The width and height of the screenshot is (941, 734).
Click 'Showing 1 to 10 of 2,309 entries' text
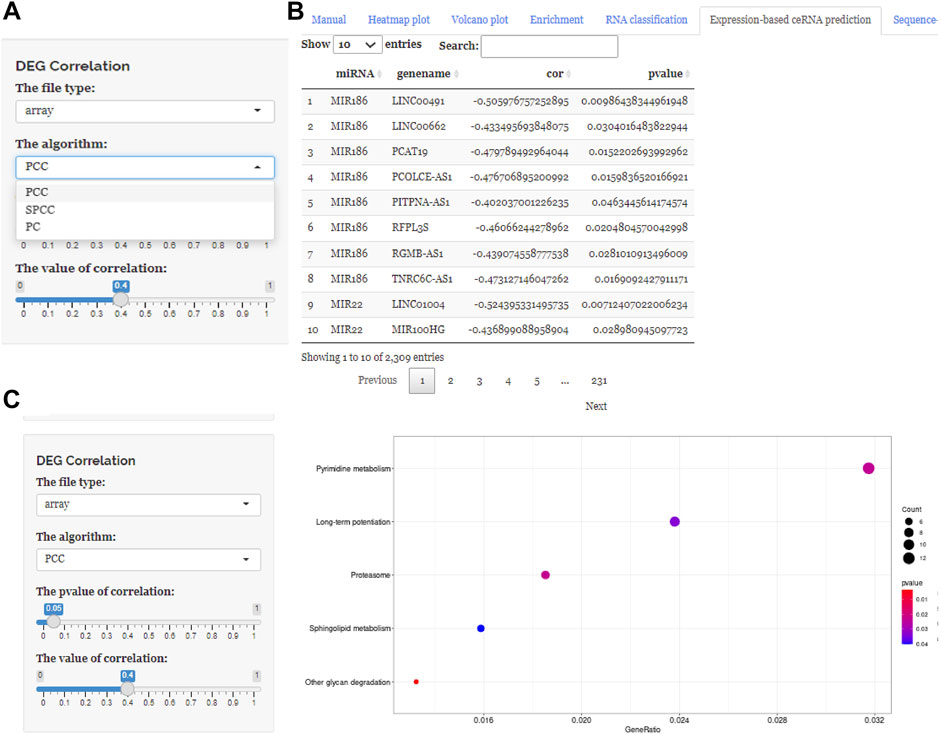point(373,357)
